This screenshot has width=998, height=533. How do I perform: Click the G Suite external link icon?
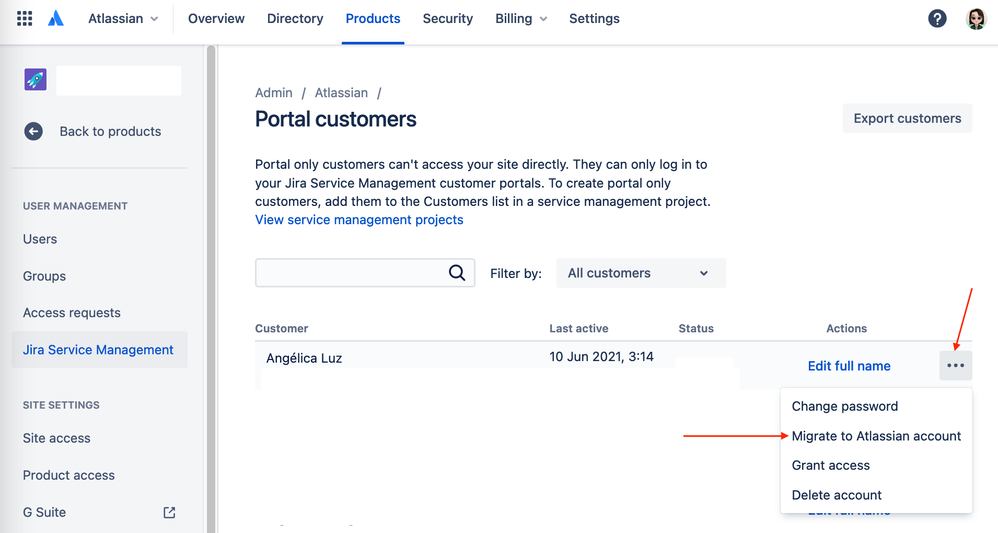169,512
